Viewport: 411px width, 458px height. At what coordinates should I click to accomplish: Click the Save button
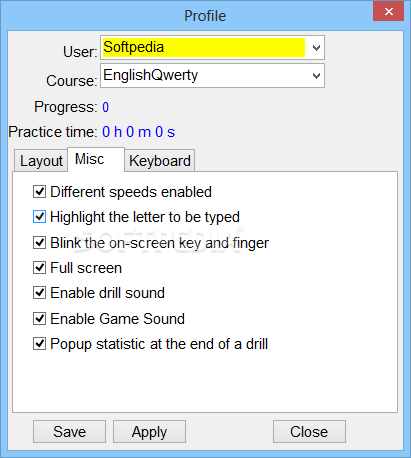click(x=69, y=432)
